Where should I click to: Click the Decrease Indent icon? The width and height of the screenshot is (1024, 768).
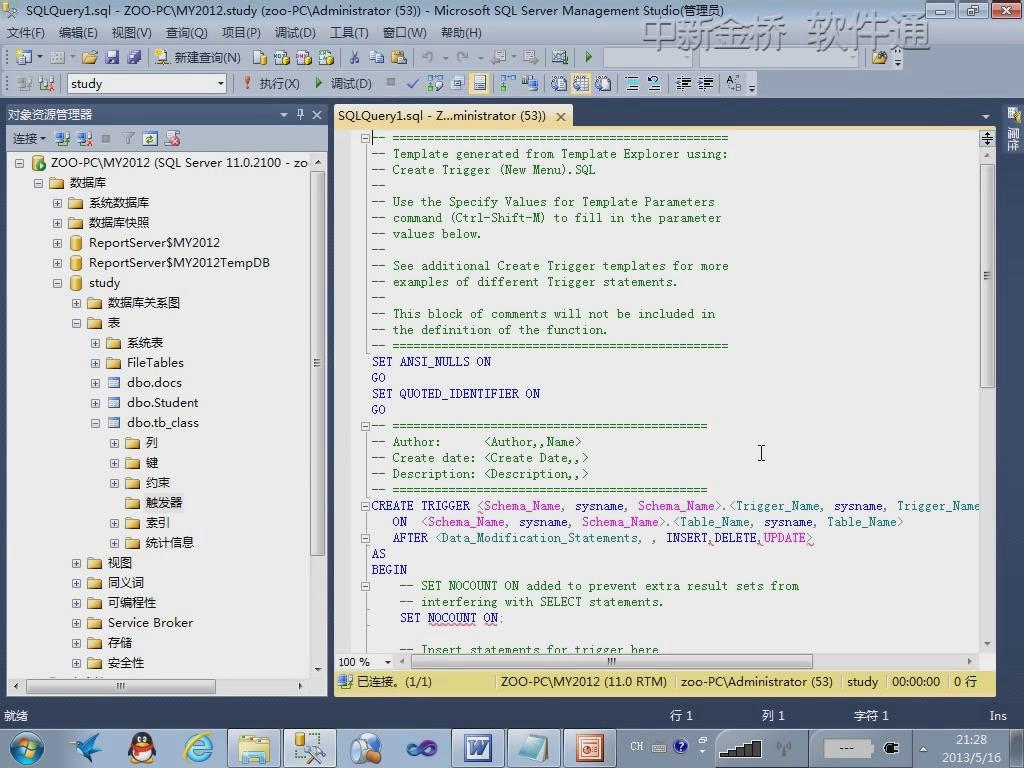[x=683, y=84]
